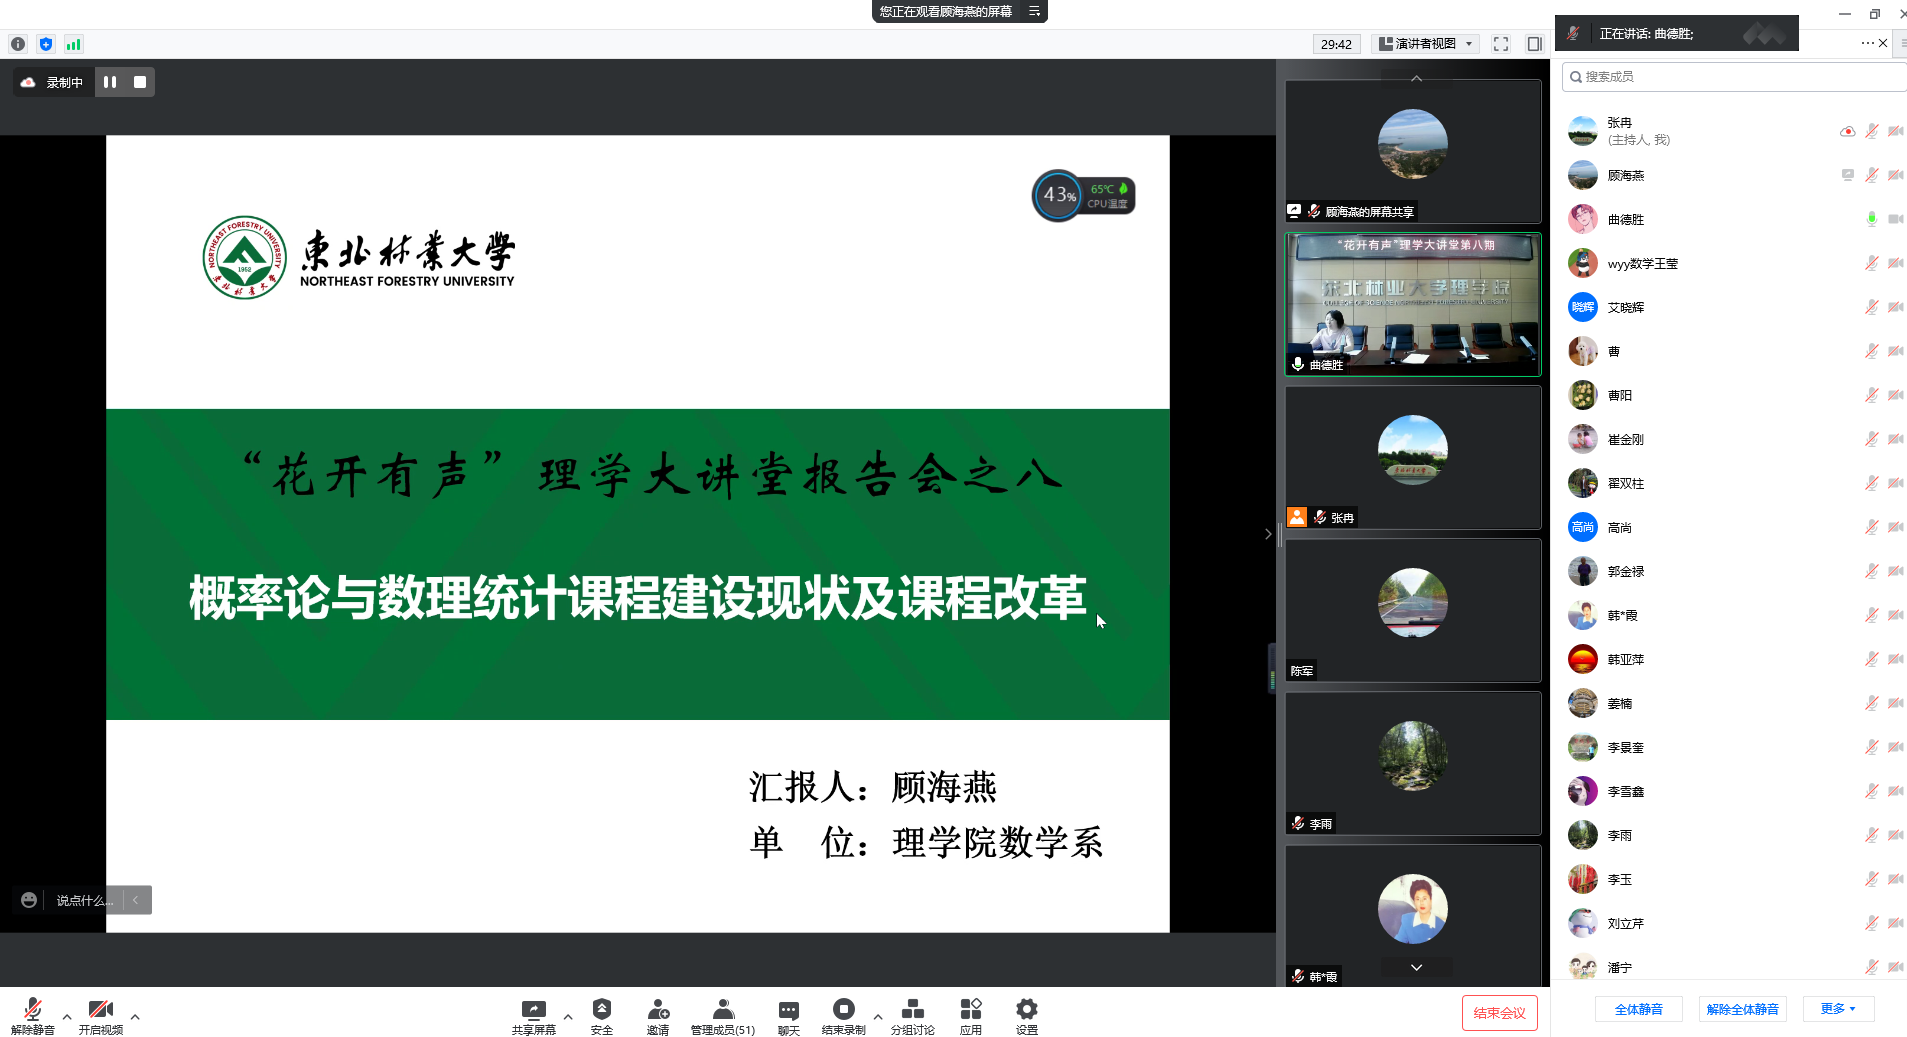The image size is (1907, 1037).
Task: Expand the 更多 dropdown in member panel
Action: pos(1838,1009)
